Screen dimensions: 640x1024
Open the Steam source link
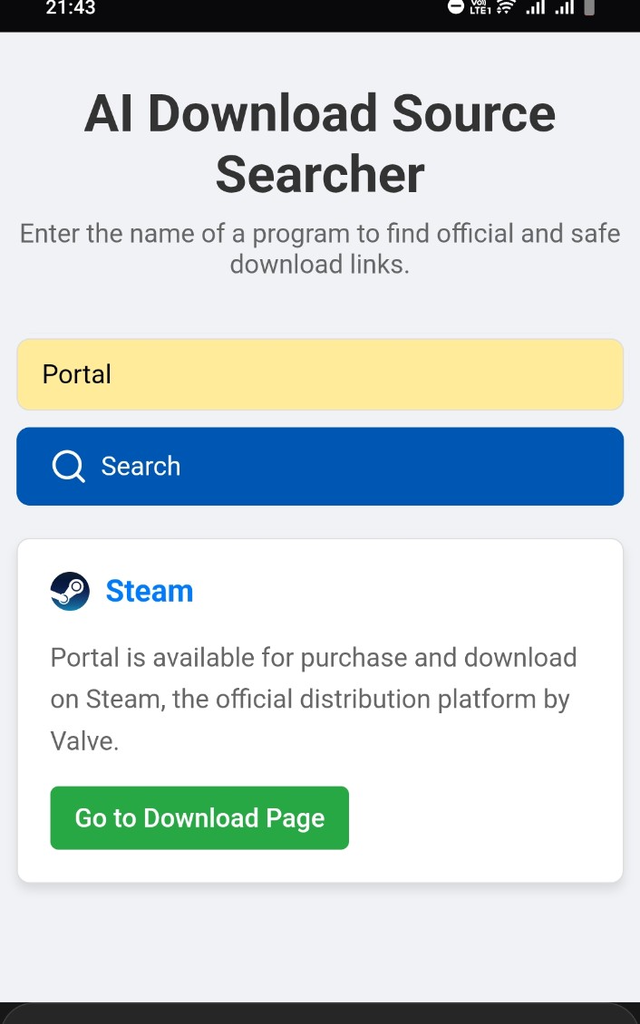point(150,591)
